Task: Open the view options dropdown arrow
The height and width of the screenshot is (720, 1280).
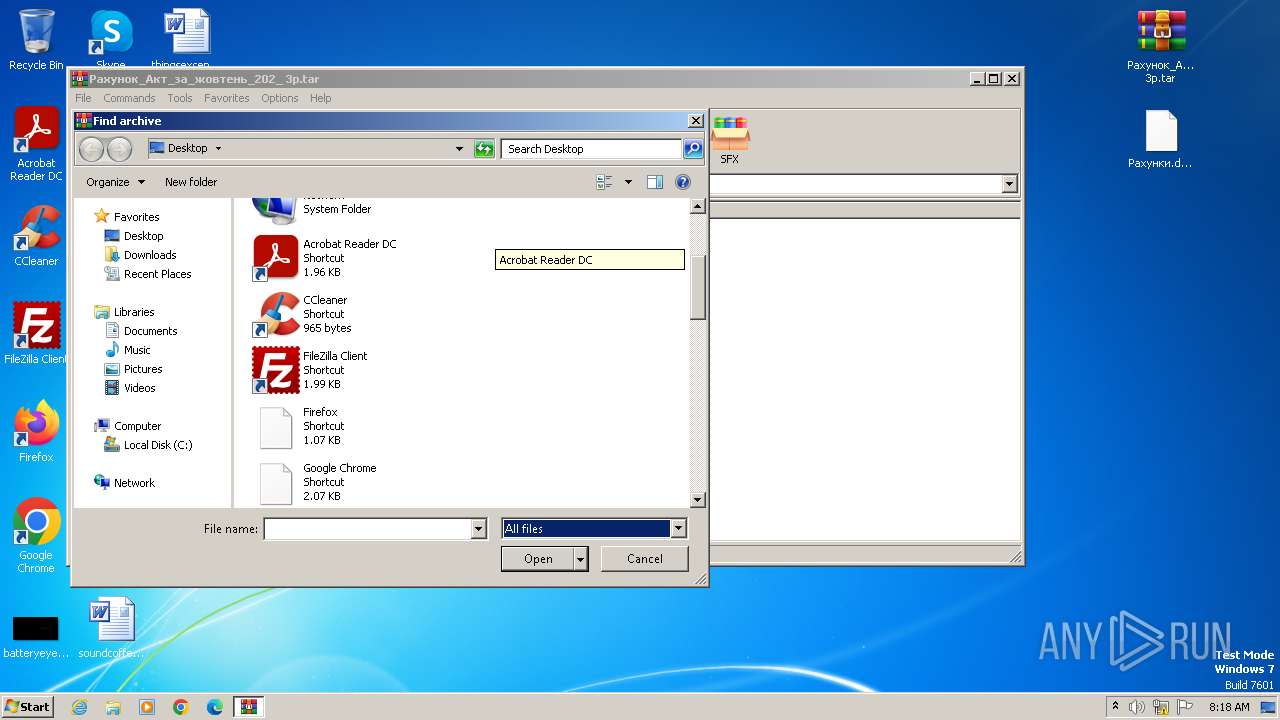Action: [628, 182]
